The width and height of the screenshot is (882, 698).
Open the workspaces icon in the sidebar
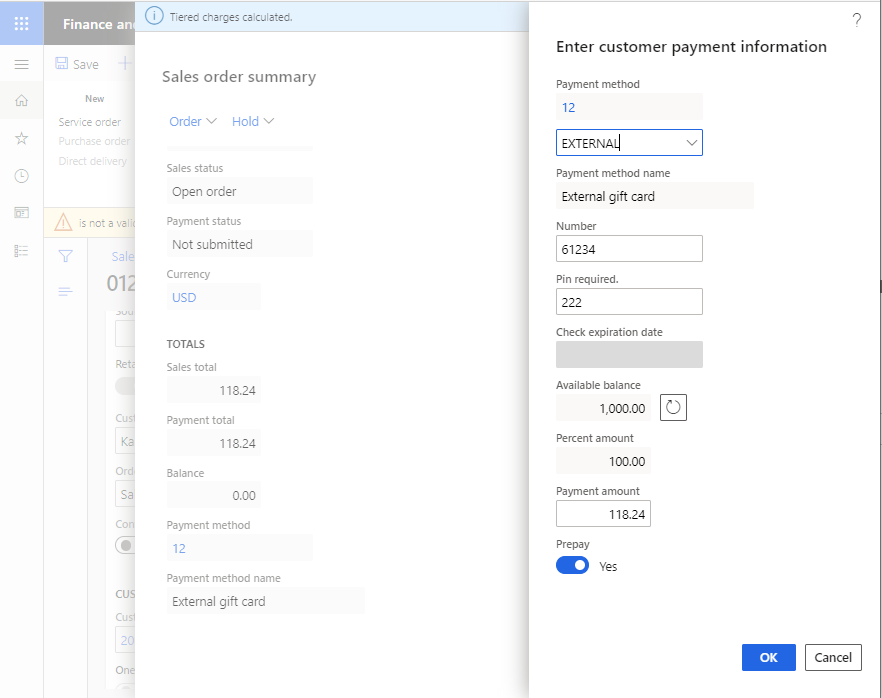pyautogui.click(x=22, y=212)
